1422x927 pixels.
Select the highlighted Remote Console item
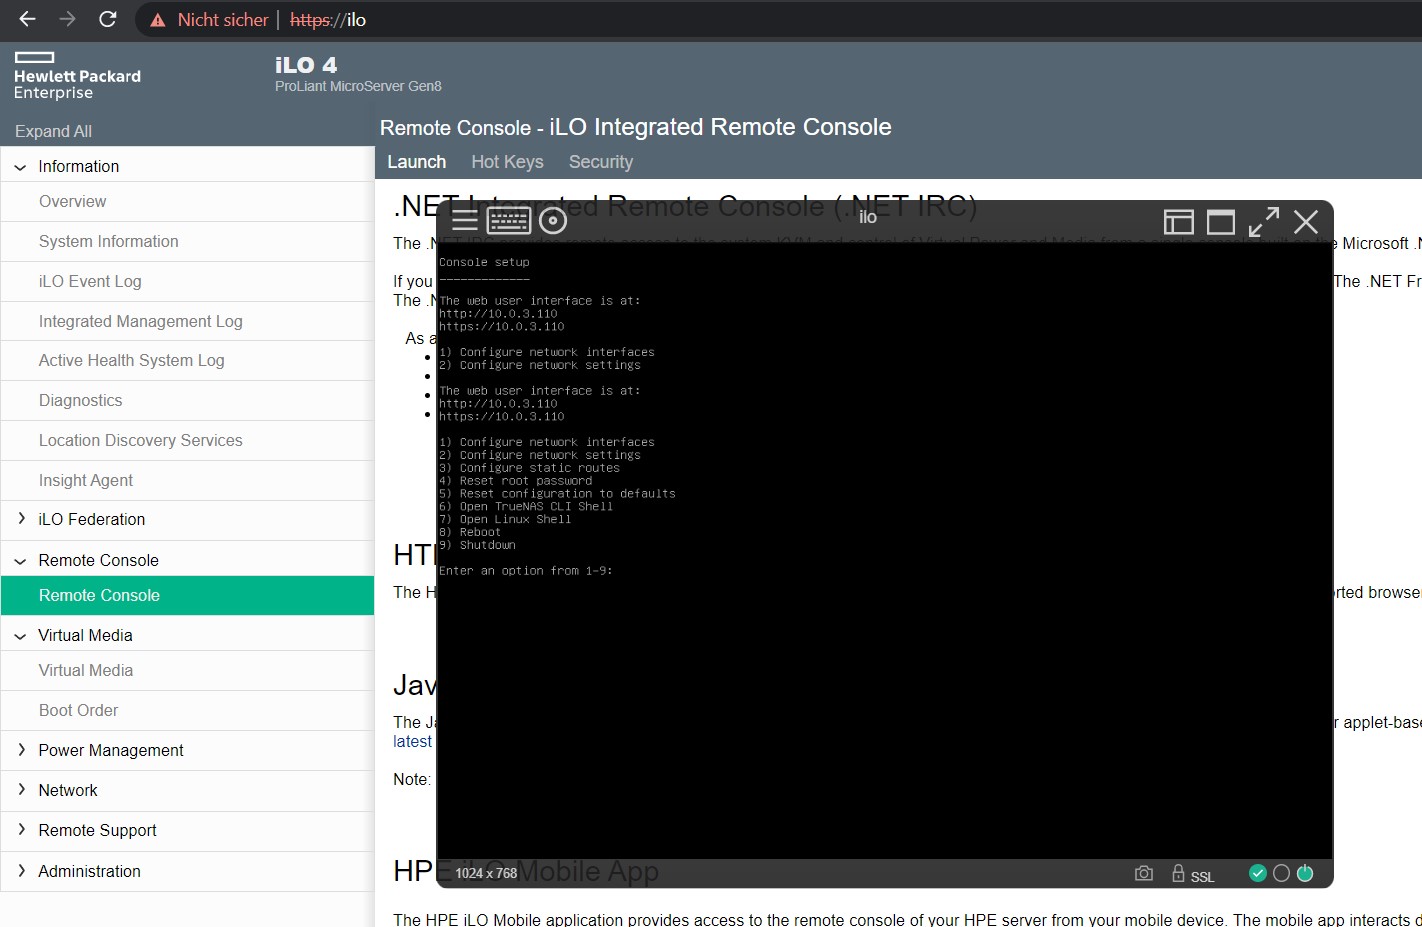pos(187,595)
